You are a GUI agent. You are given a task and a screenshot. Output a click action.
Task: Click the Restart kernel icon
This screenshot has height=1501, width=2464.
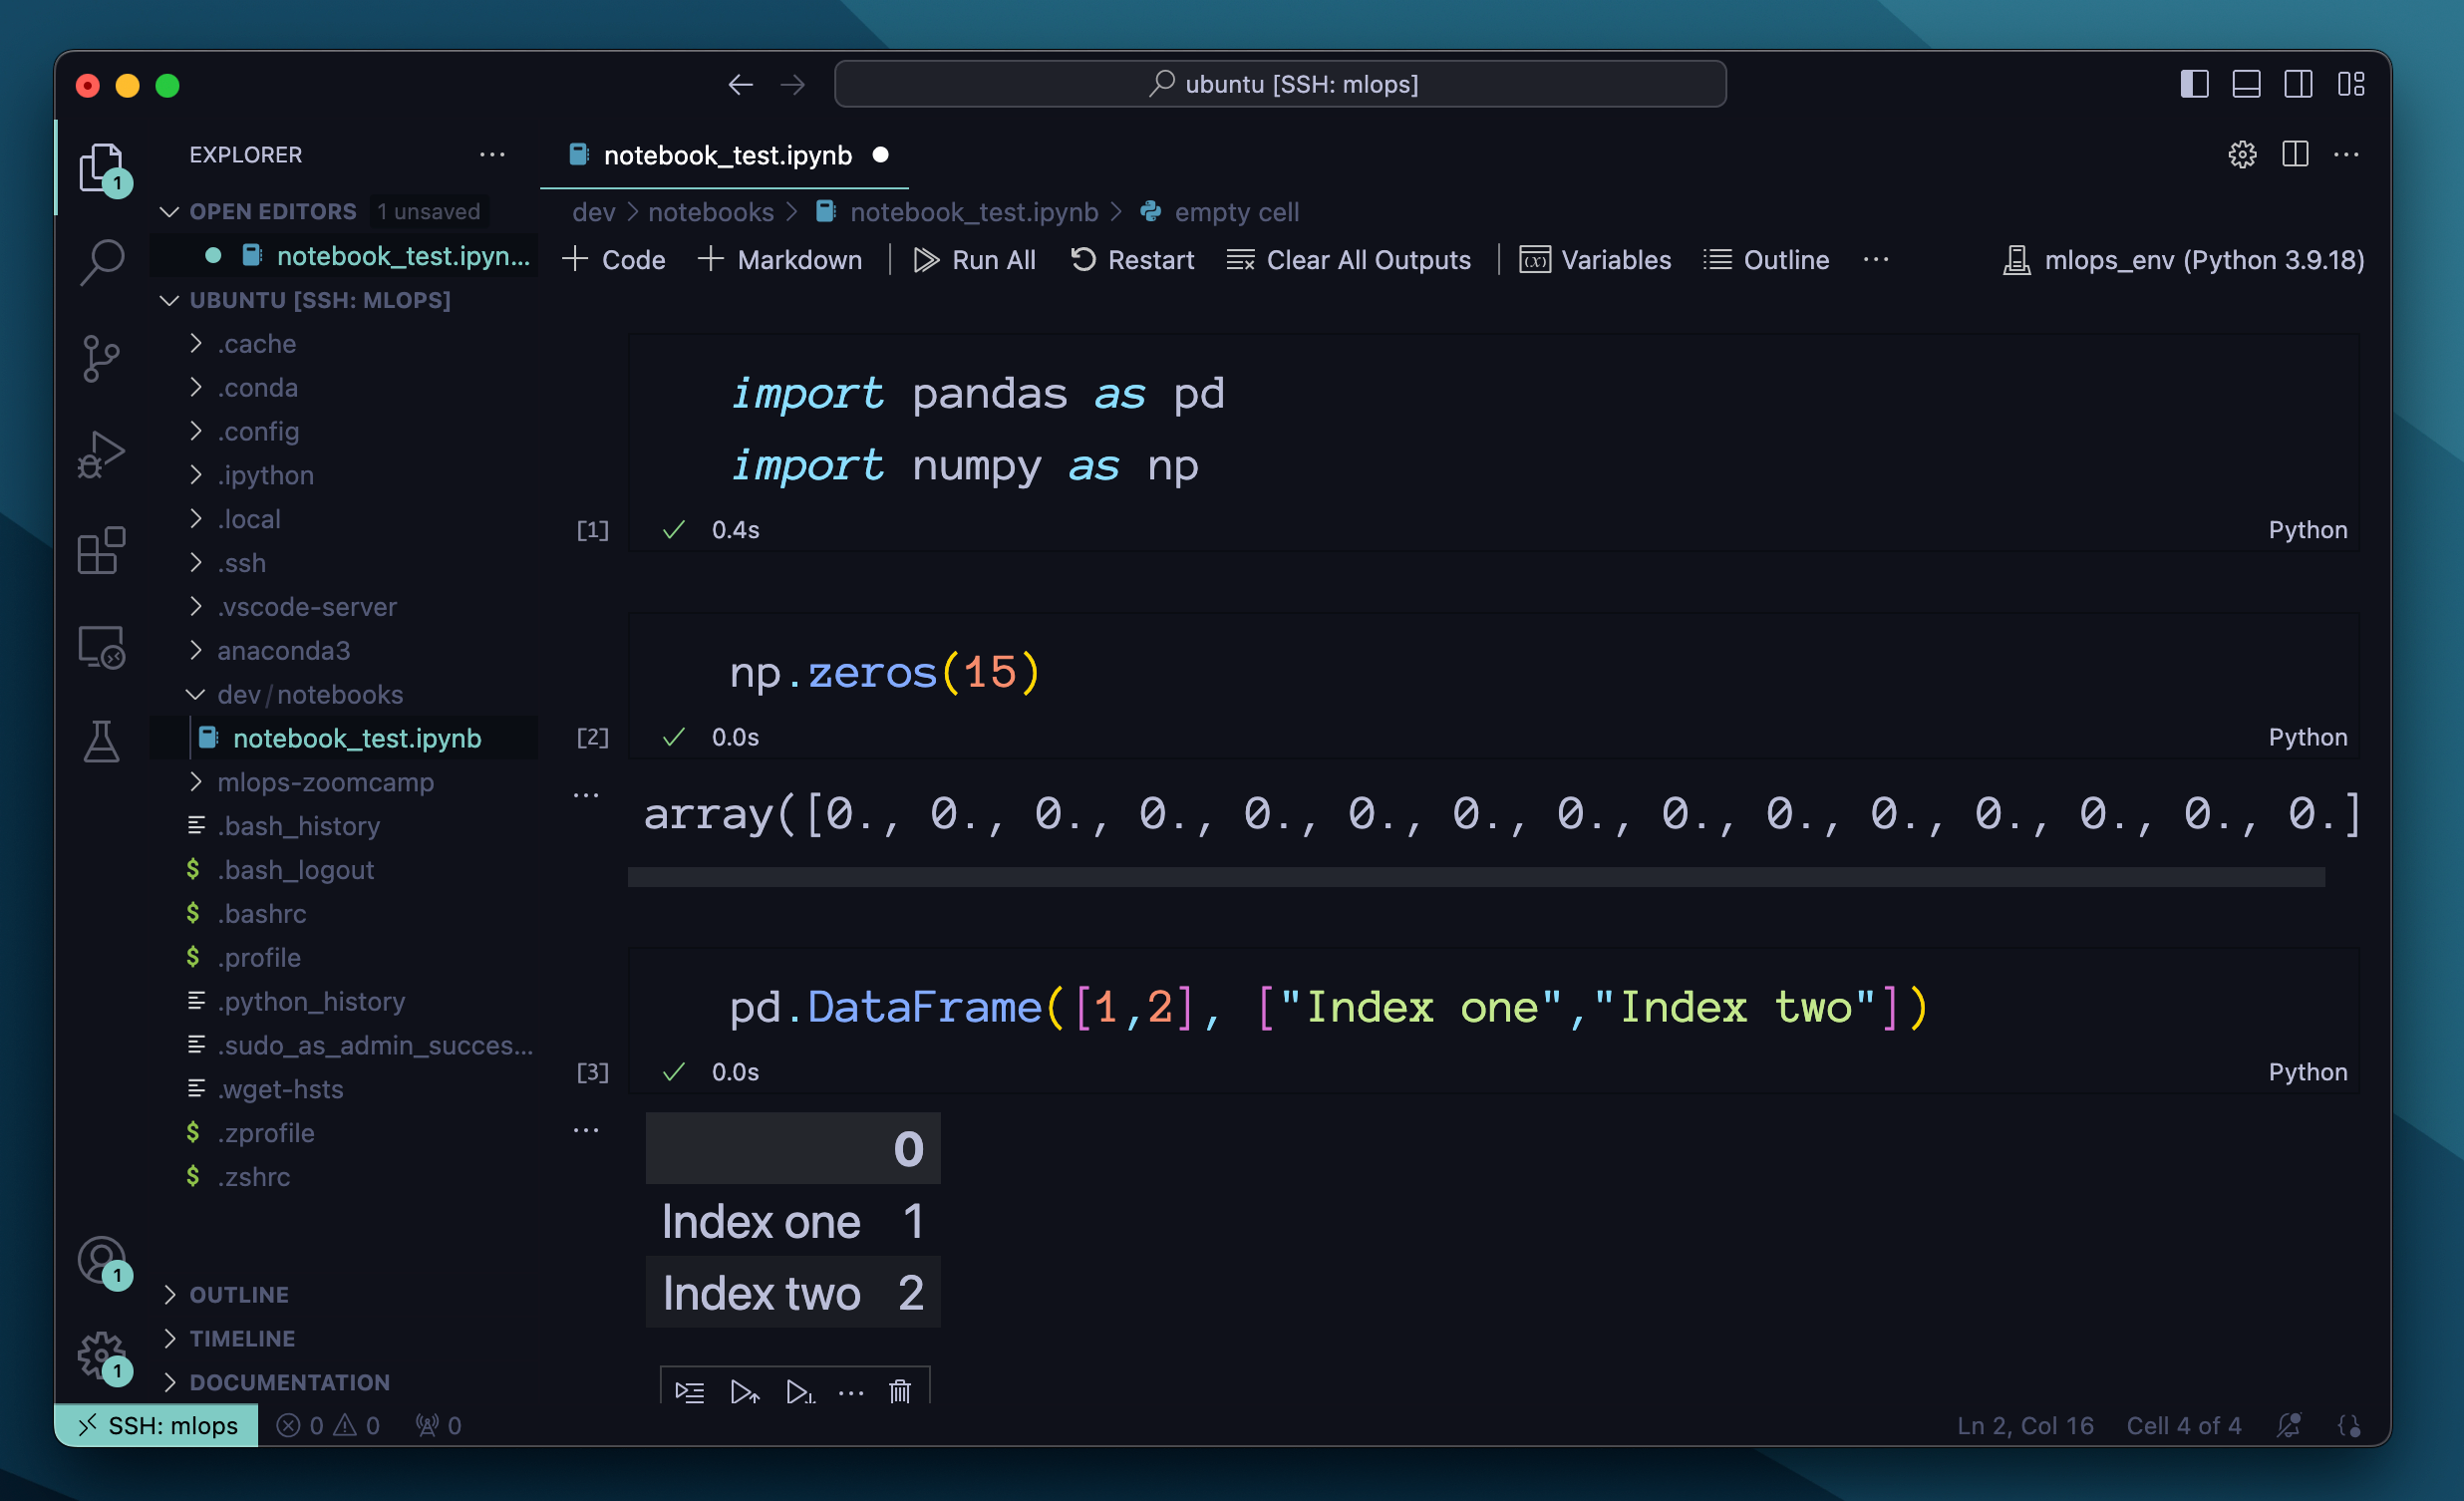coord(1078,260)
